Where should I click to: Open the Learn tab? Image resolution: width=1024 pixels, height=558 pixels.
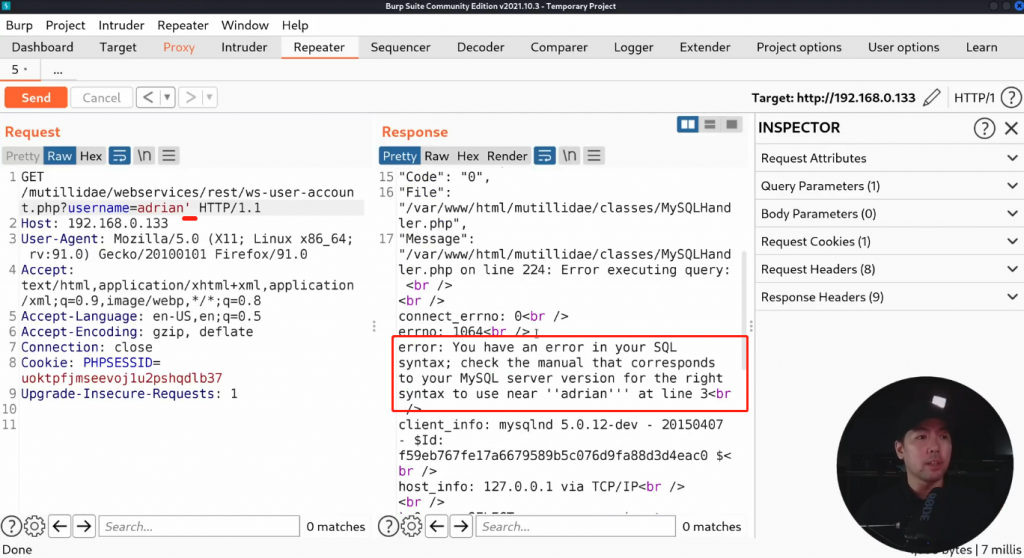(x=982, y=47)
